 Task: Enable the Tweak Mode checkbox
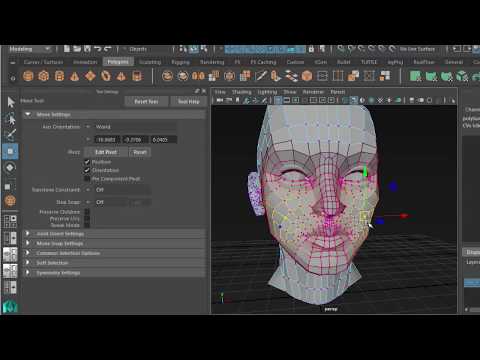pos(87,225)
